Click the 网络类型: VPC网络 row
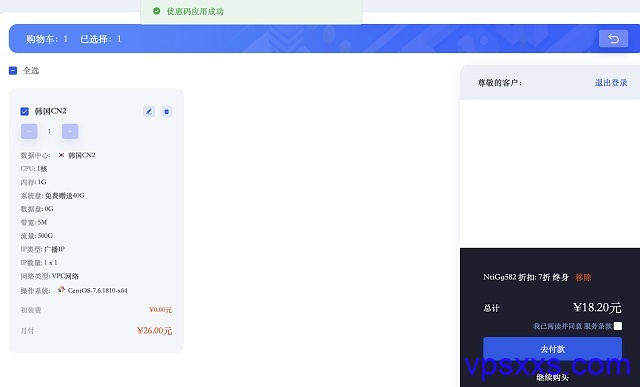Viewport: 640px width, 387px height. pos(50,276)
